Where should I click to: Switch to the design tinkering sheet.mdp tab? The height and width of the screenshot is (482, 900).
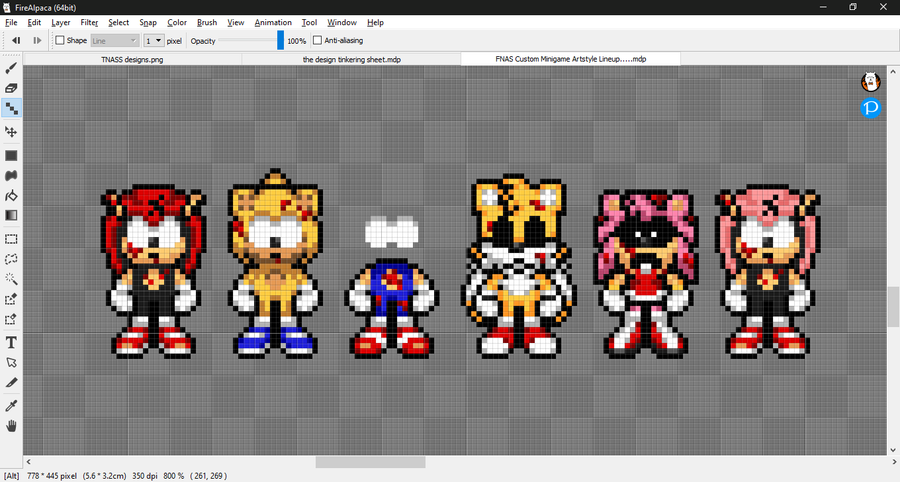click(351, 59)
